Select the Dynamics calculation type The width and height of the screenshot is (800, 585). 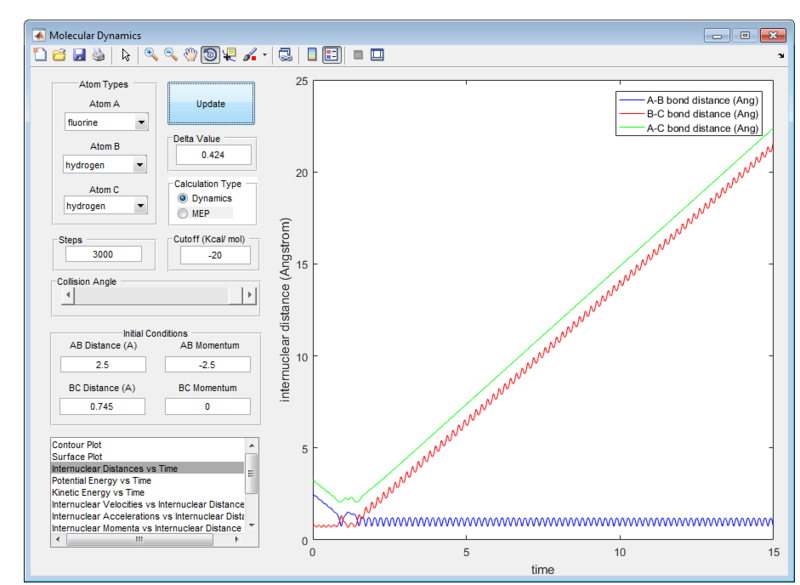tap(205, 198)
